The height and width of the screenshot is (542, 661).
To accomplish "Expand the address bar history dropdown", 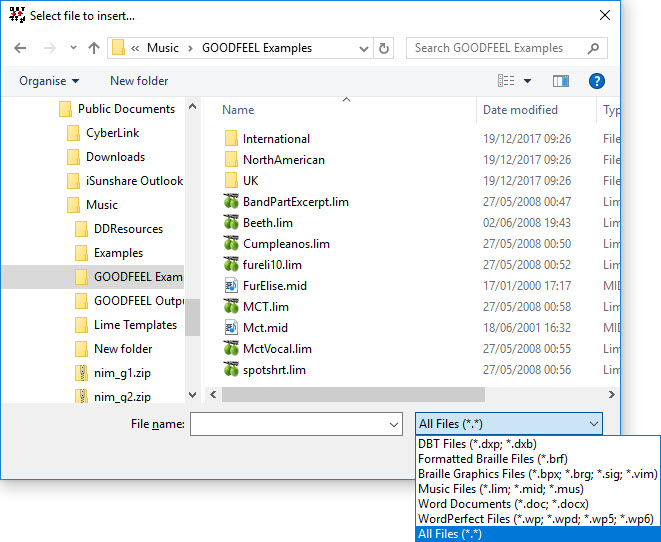I will tap(364, 48).
